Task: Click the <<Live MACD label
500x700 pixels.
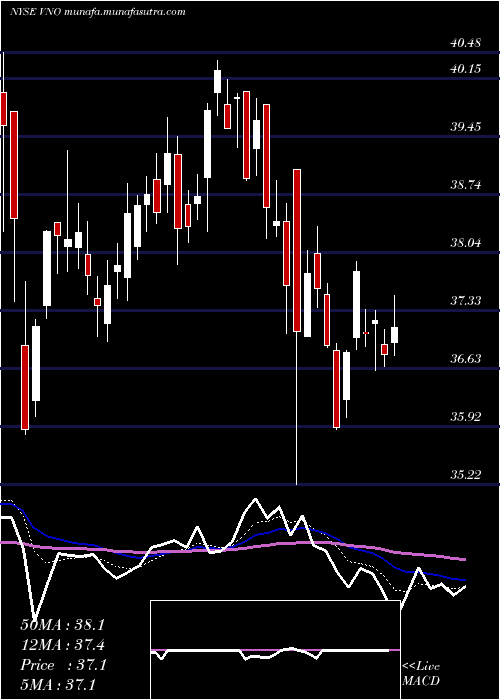Action: (x=421, y=674)
